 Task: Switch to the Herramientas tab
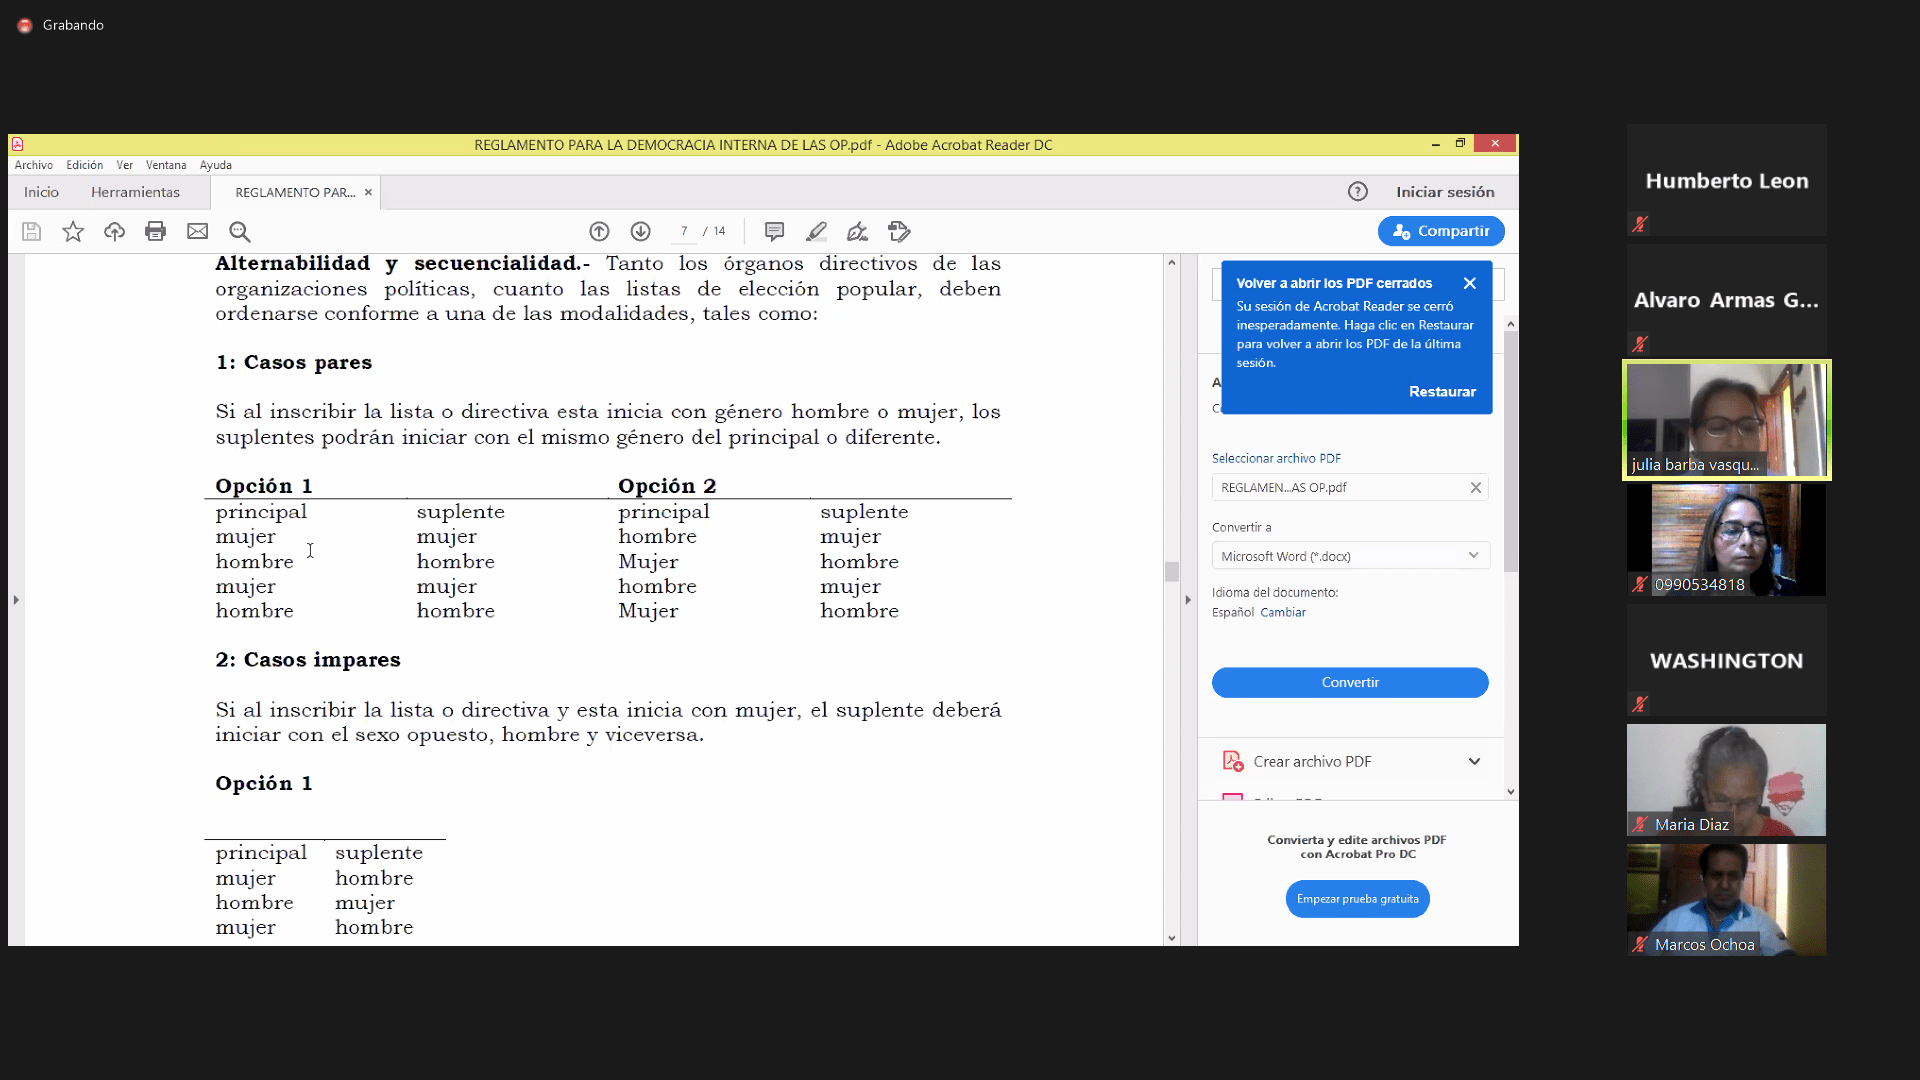[136, 192]
